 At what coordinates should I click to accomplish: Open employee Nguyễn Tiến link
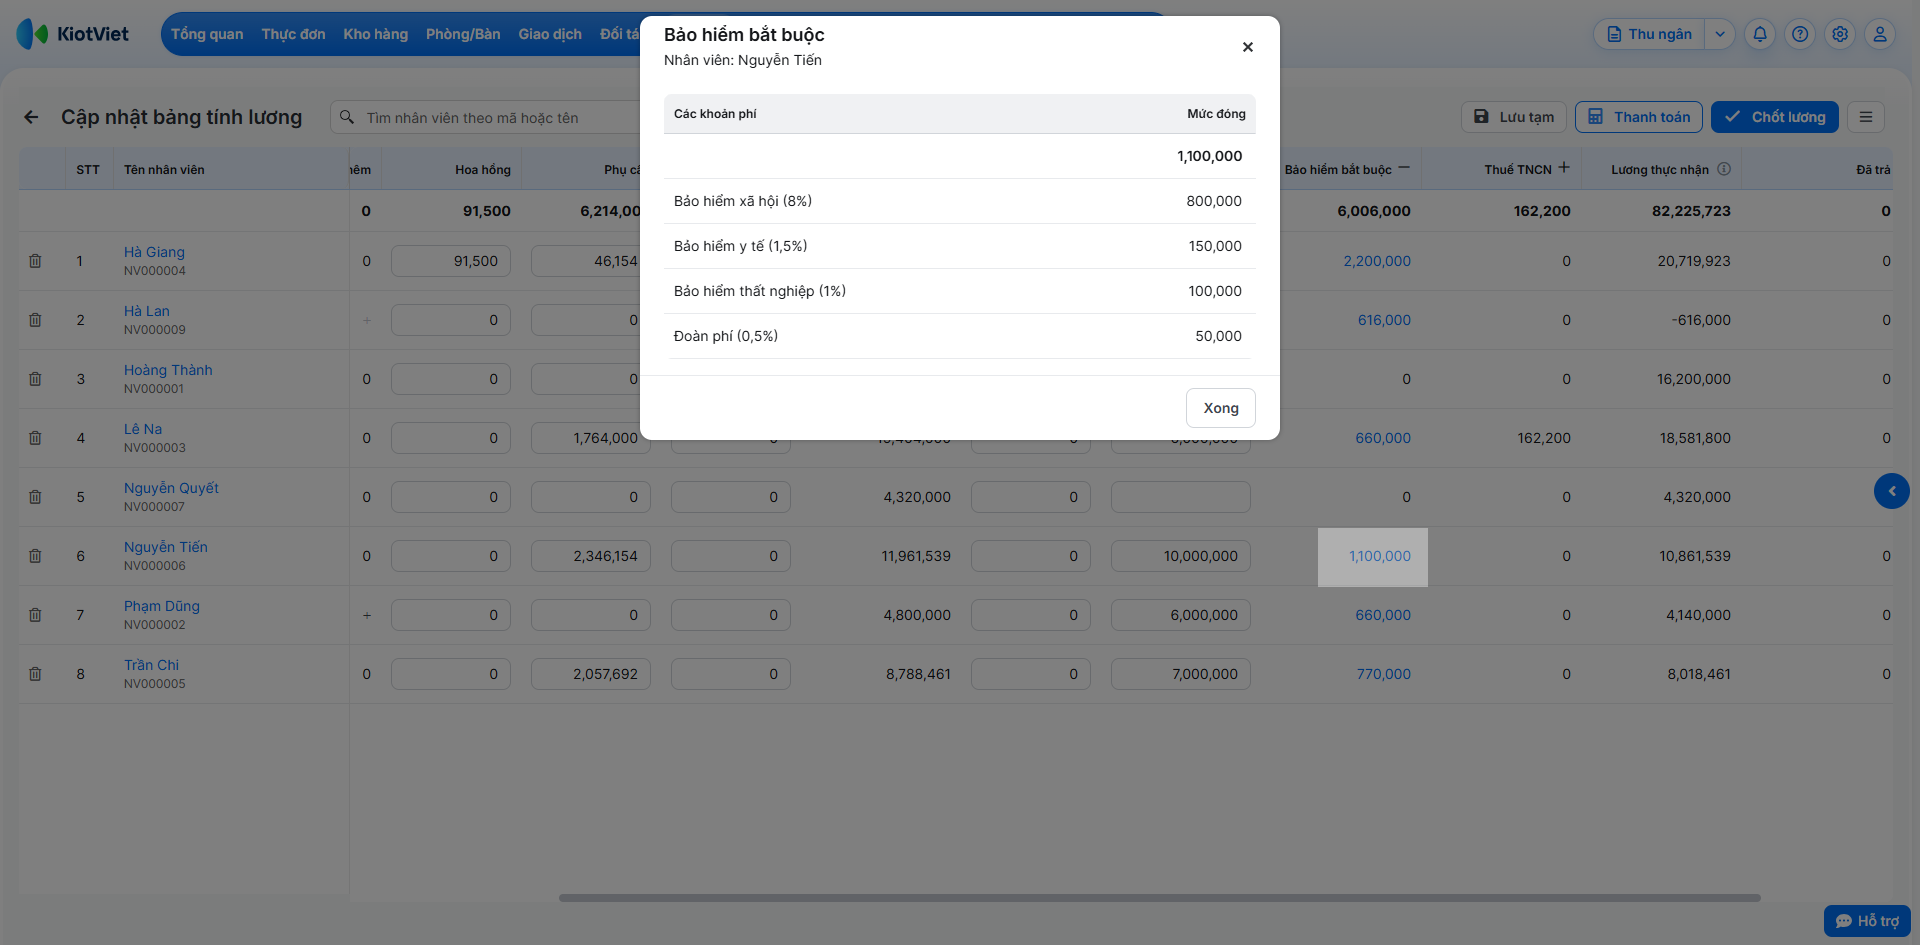(x=166, y=547)
